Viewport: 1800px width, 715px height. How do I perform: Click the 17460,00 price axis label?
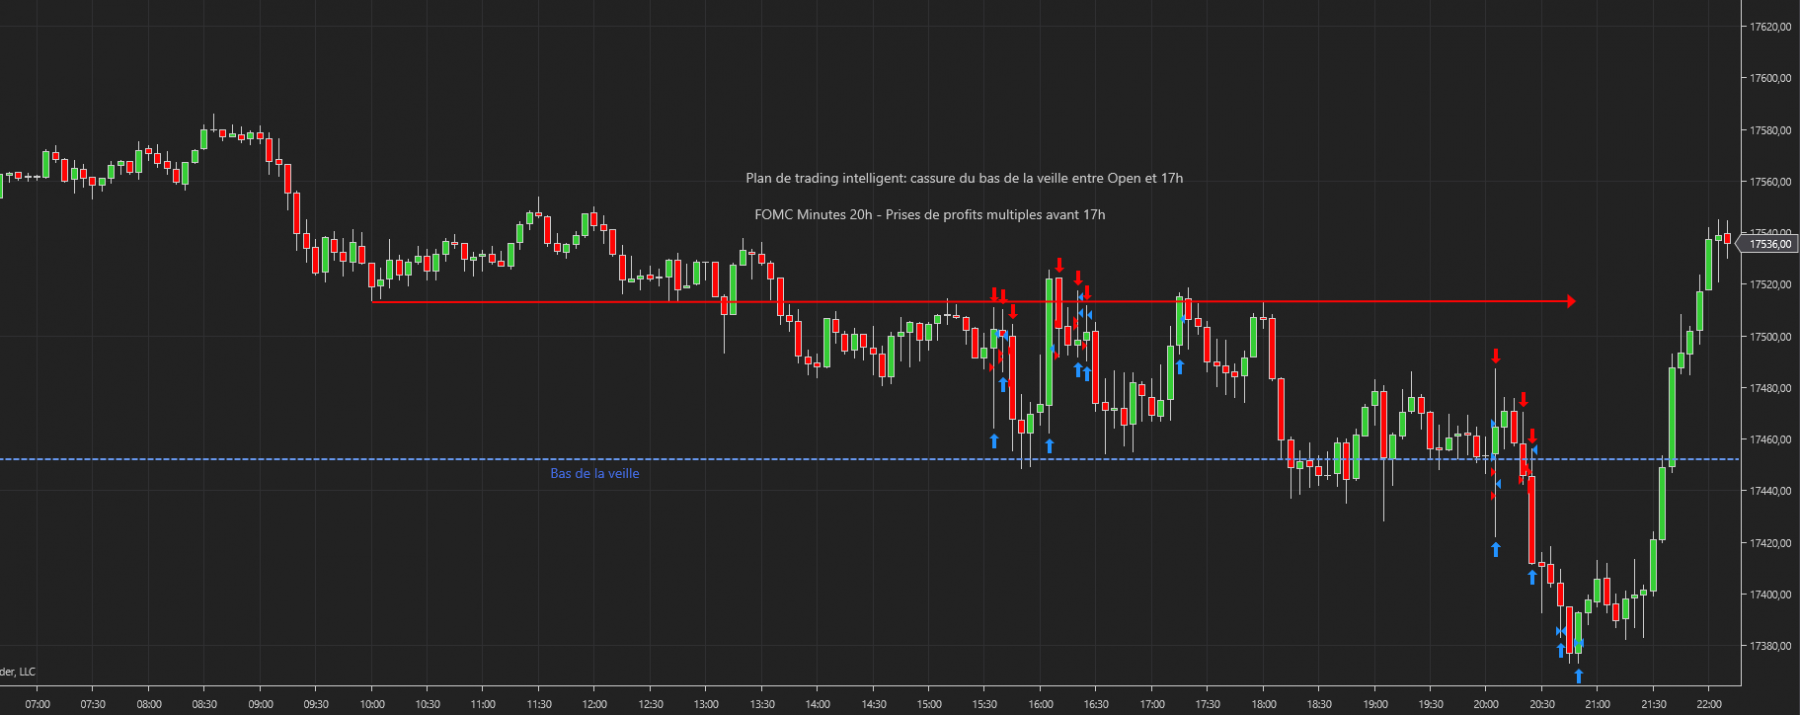point(1770,440)
